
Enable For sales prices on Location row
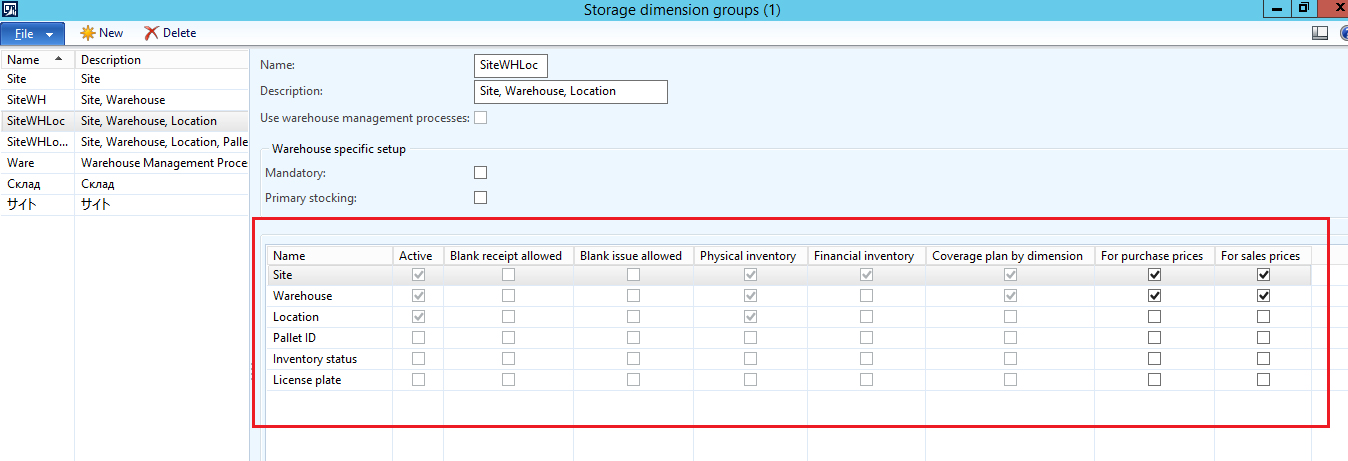1263,317
